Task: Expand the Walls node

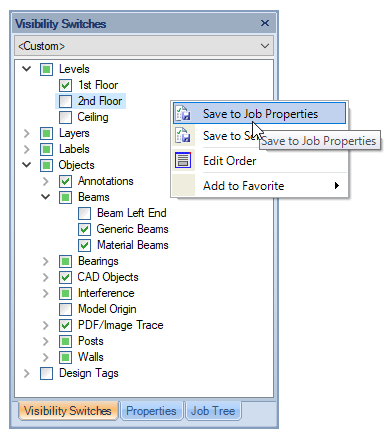Action: tap(46, 357)
